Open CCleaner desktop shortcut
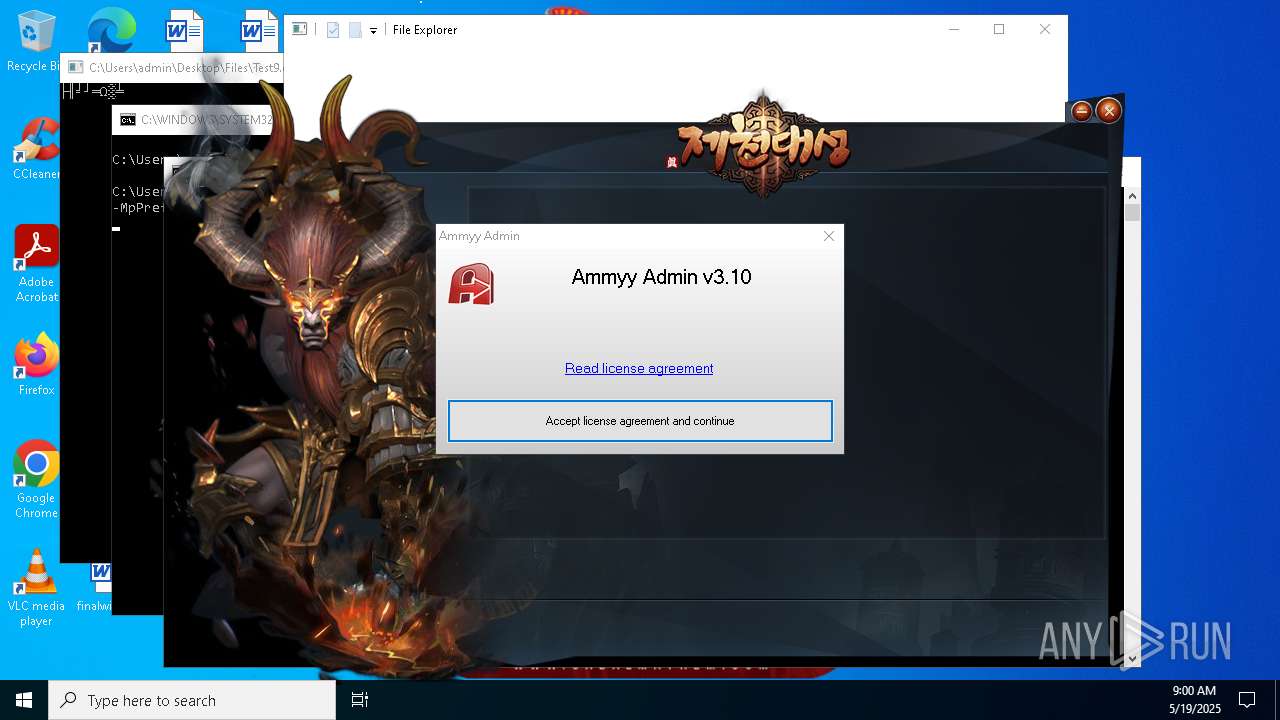Viewport: 1280px width, 720px height. pyautogui.click(x=36, y=148)
